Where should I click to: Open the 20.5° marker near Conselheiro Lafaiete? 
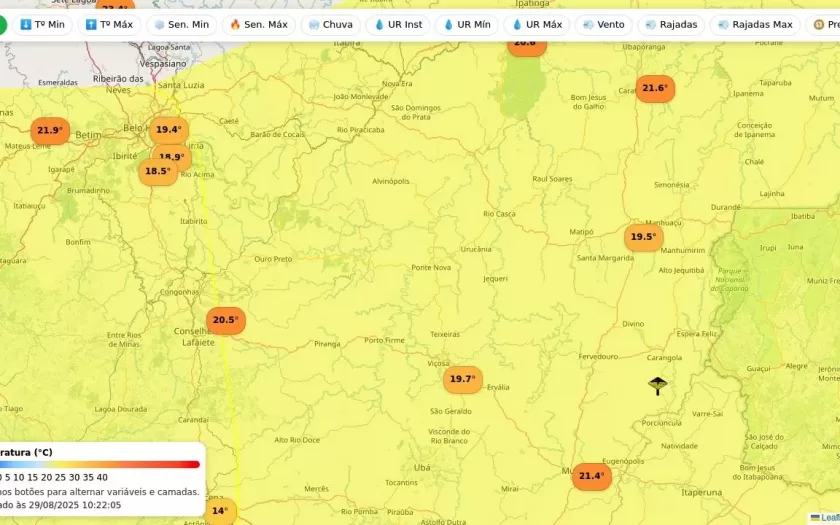click(225, 320)
